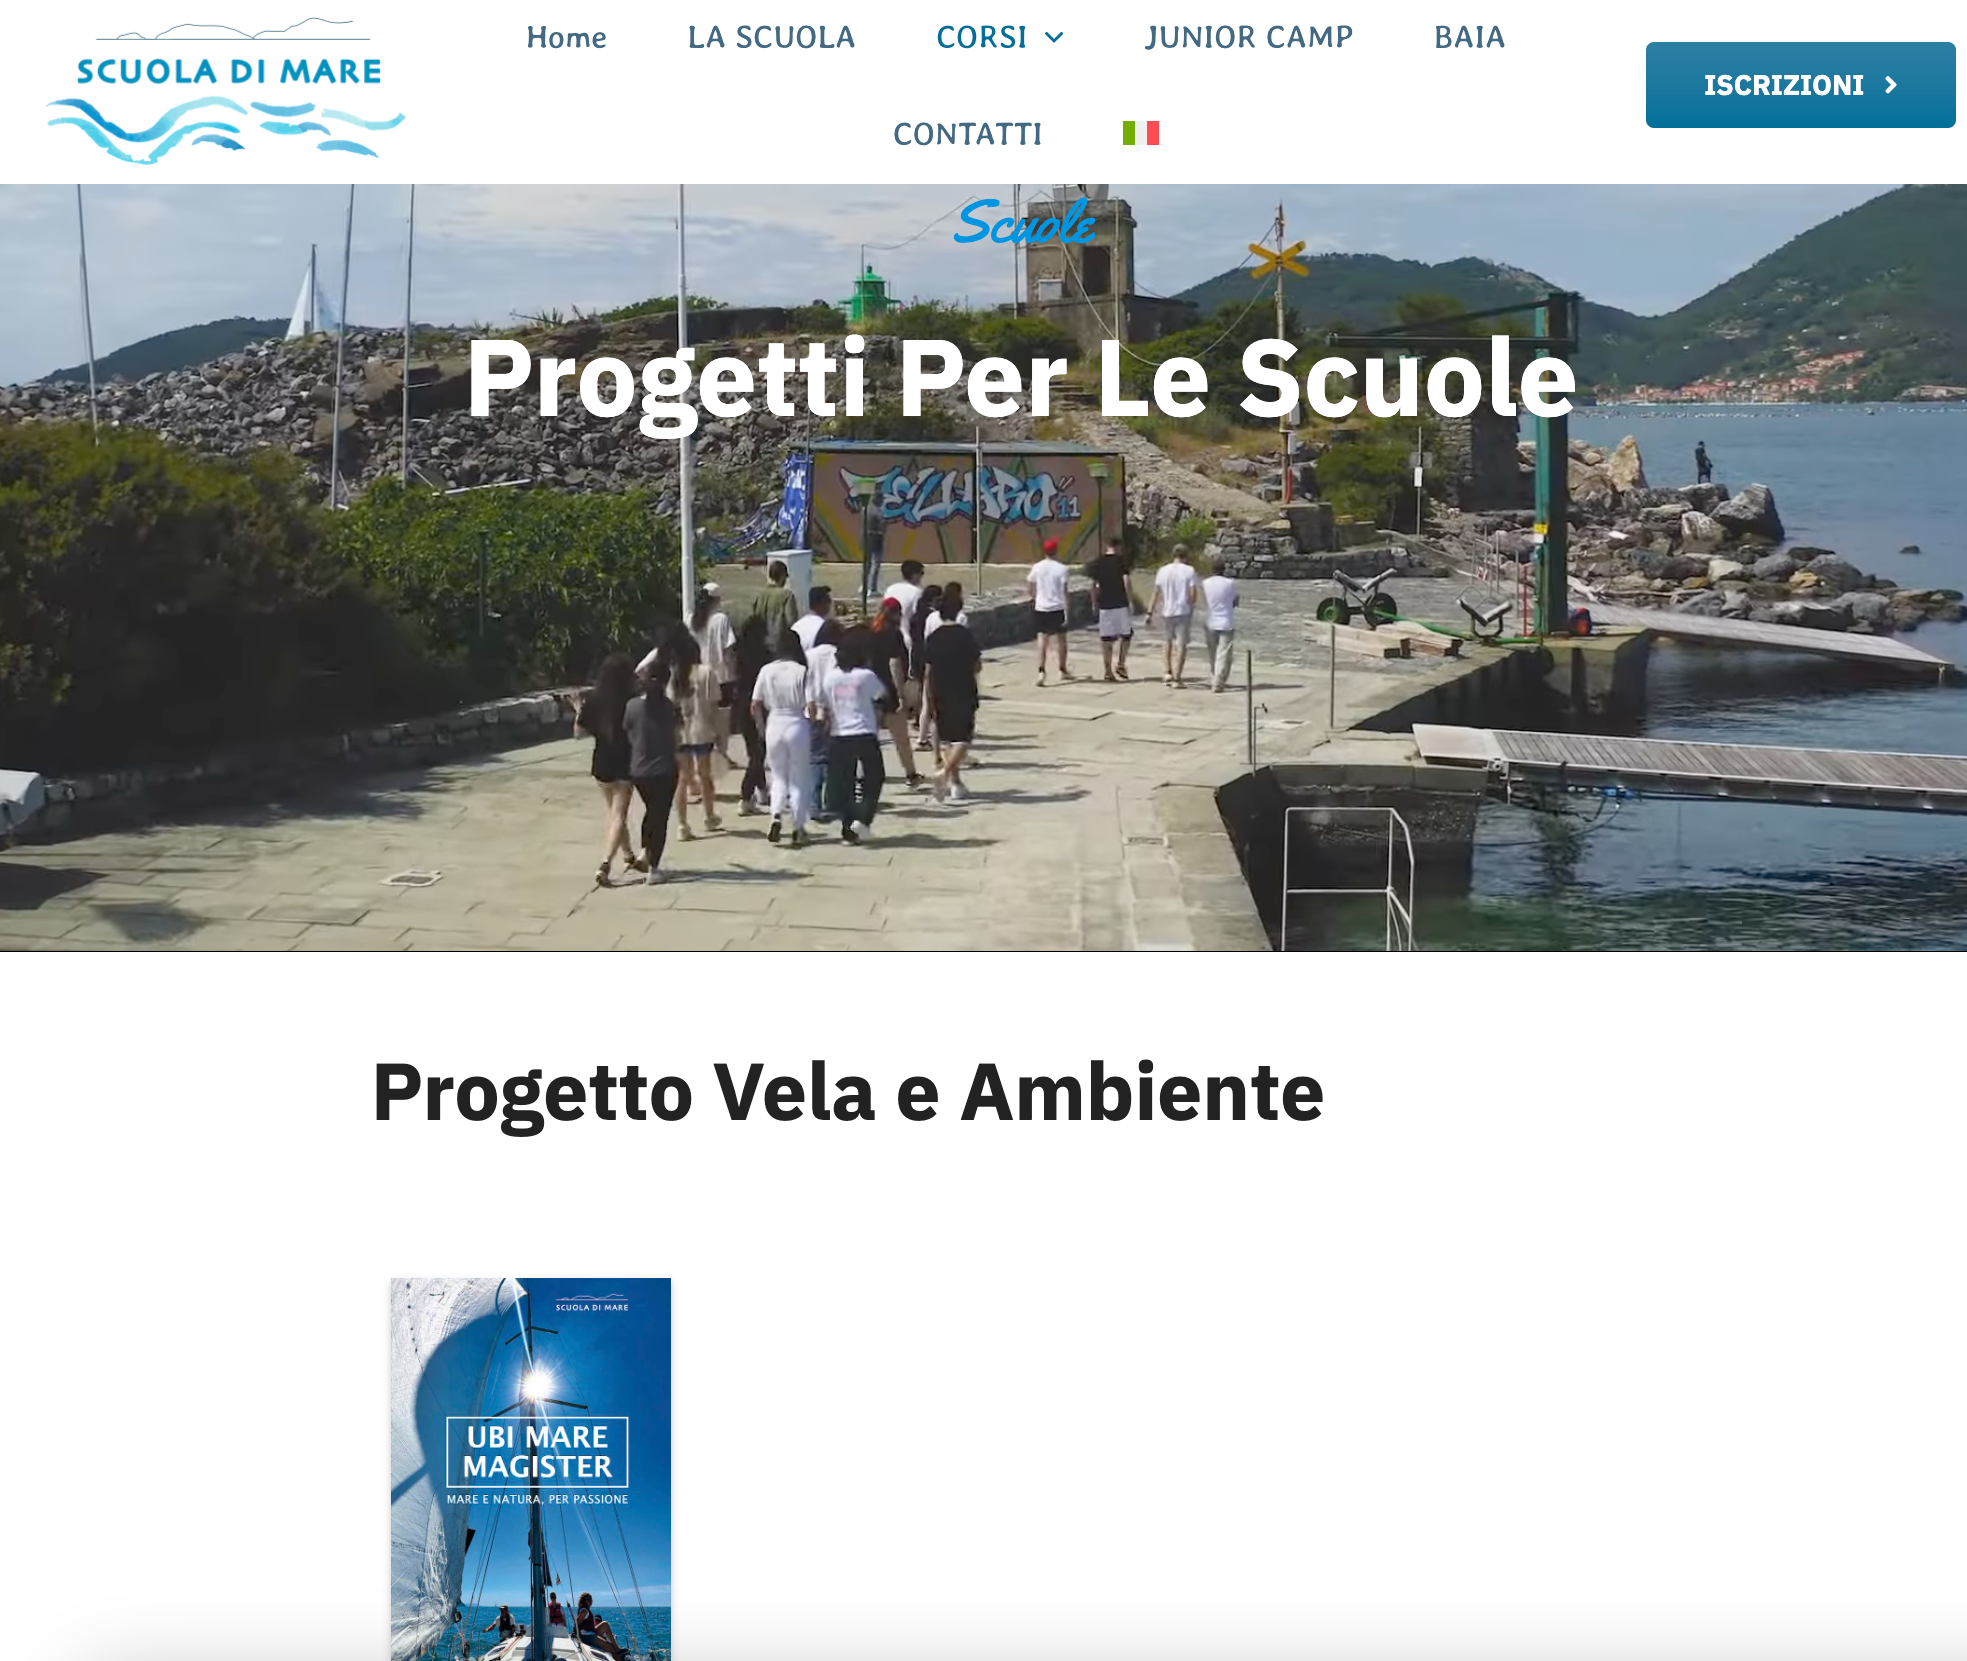Viewport: 1967px width, 1661px height.
Task: Open the CONTATTI page
Action: point(967,134)
